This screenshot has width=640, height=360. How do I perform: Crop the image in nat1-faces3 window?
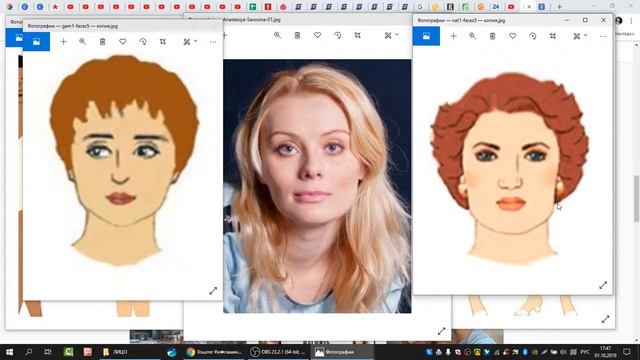tap(552, 36)
